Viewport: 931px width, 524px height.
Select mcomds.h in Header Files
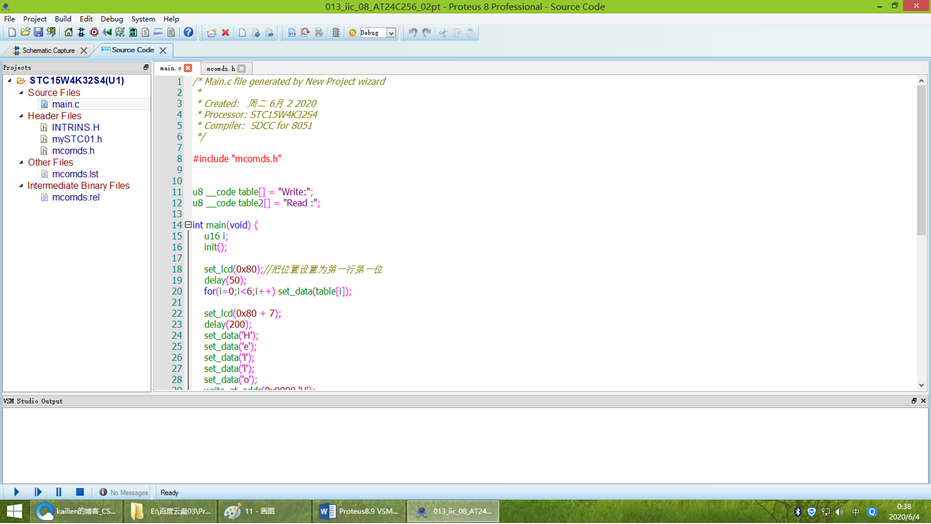73,151
